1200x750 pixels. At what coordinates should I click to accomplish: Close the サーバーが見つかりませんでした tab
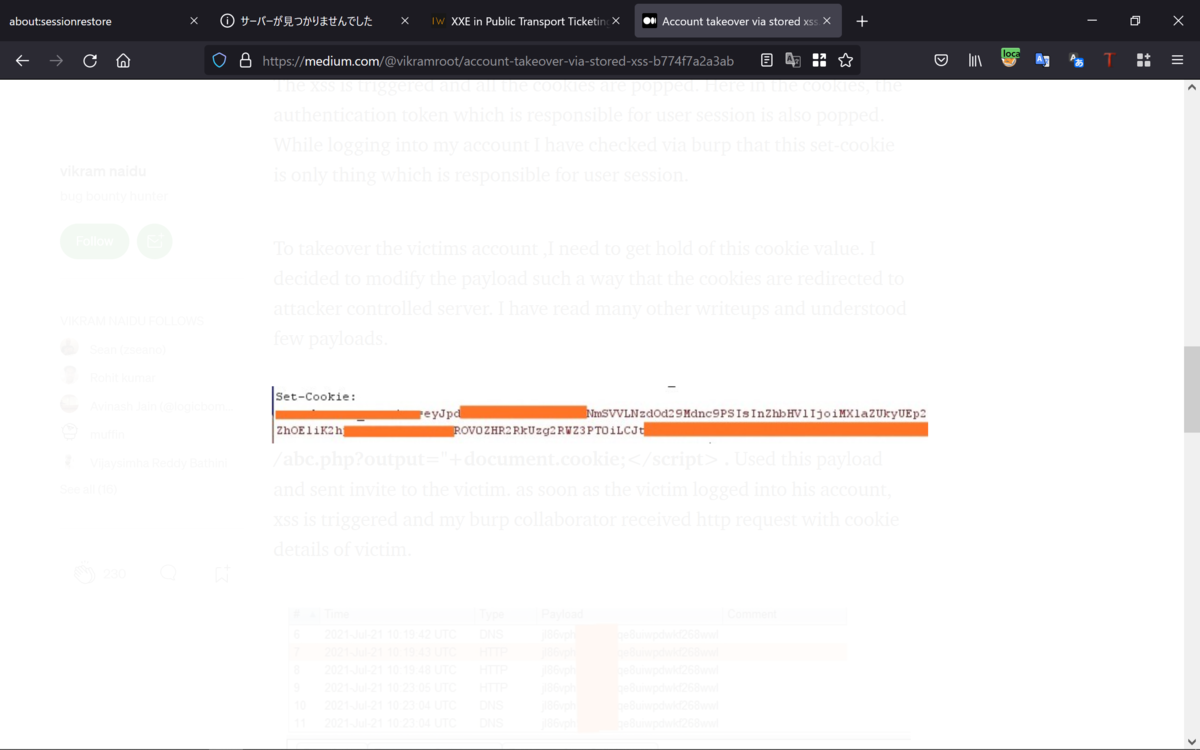(x=404, y=21)
